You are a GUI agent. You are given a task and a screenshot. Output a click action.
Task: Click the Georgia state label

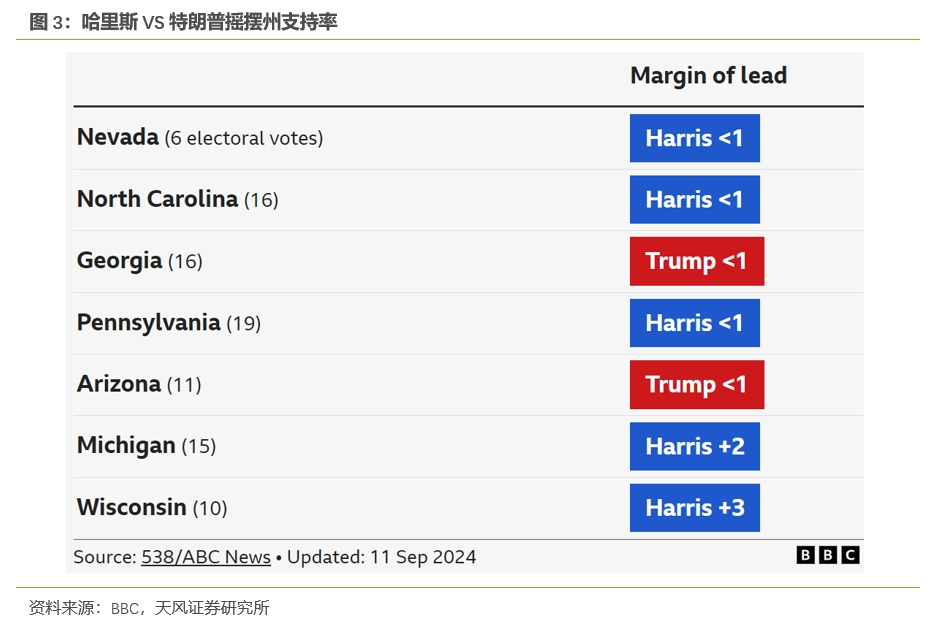tap(119, 261)
